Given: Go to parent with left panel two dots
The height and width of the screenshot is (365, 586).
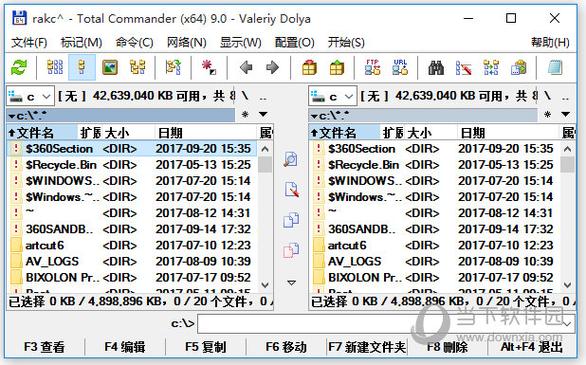Looking at the screenshot, I should 263,97.
